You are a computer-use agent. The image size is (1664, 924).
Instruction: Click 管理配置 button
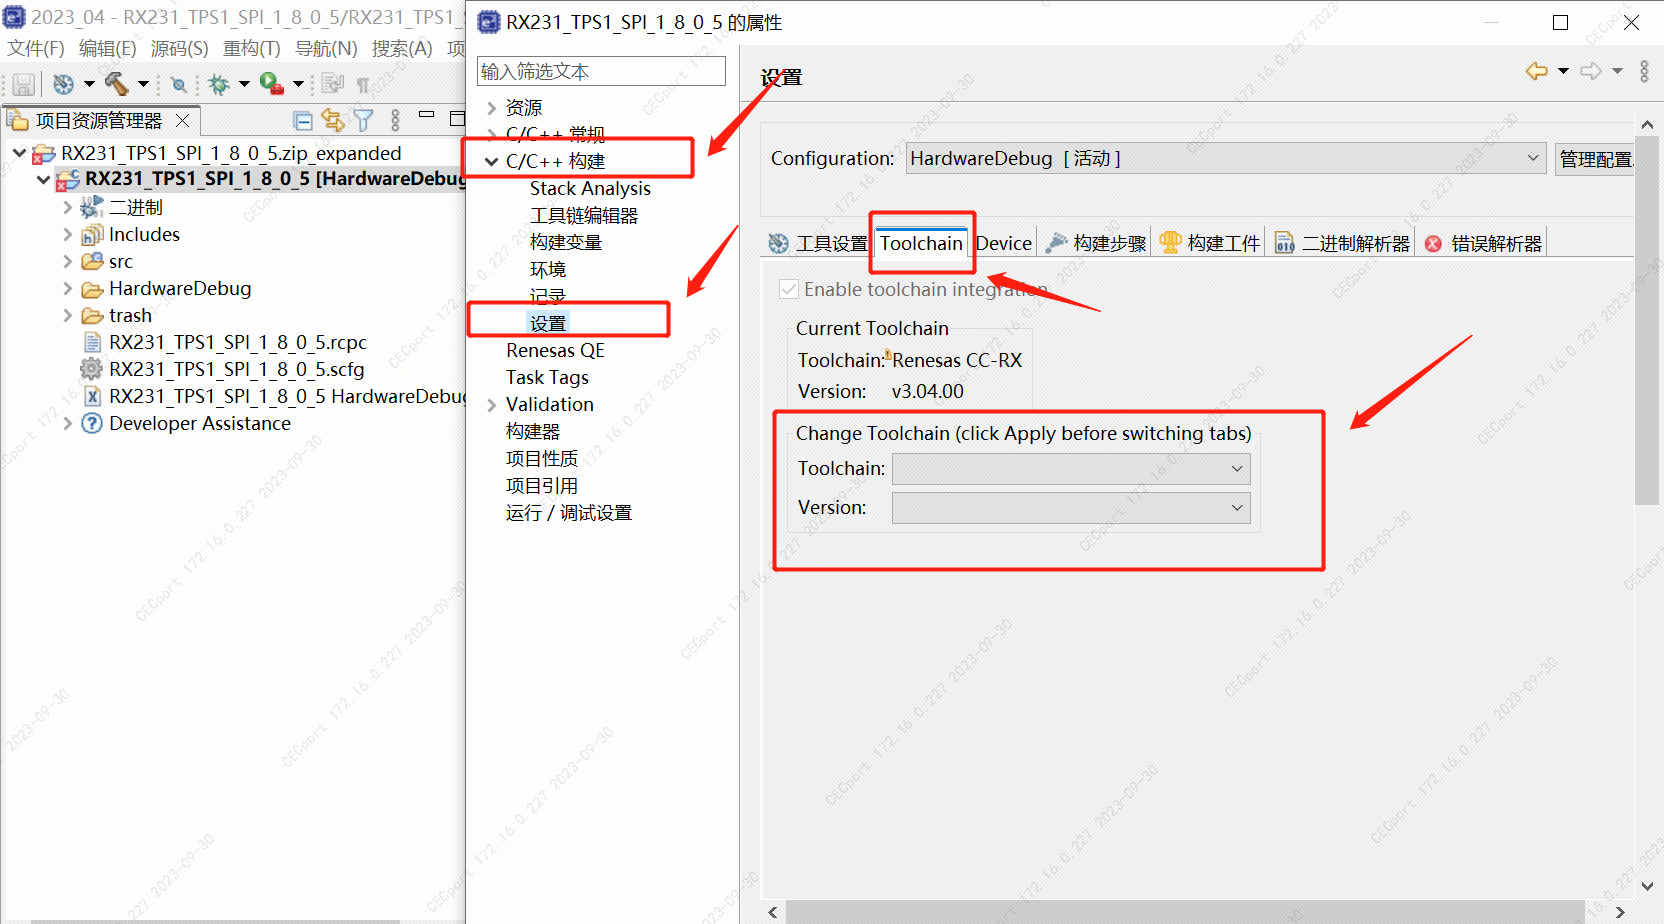click(1596, 159)
